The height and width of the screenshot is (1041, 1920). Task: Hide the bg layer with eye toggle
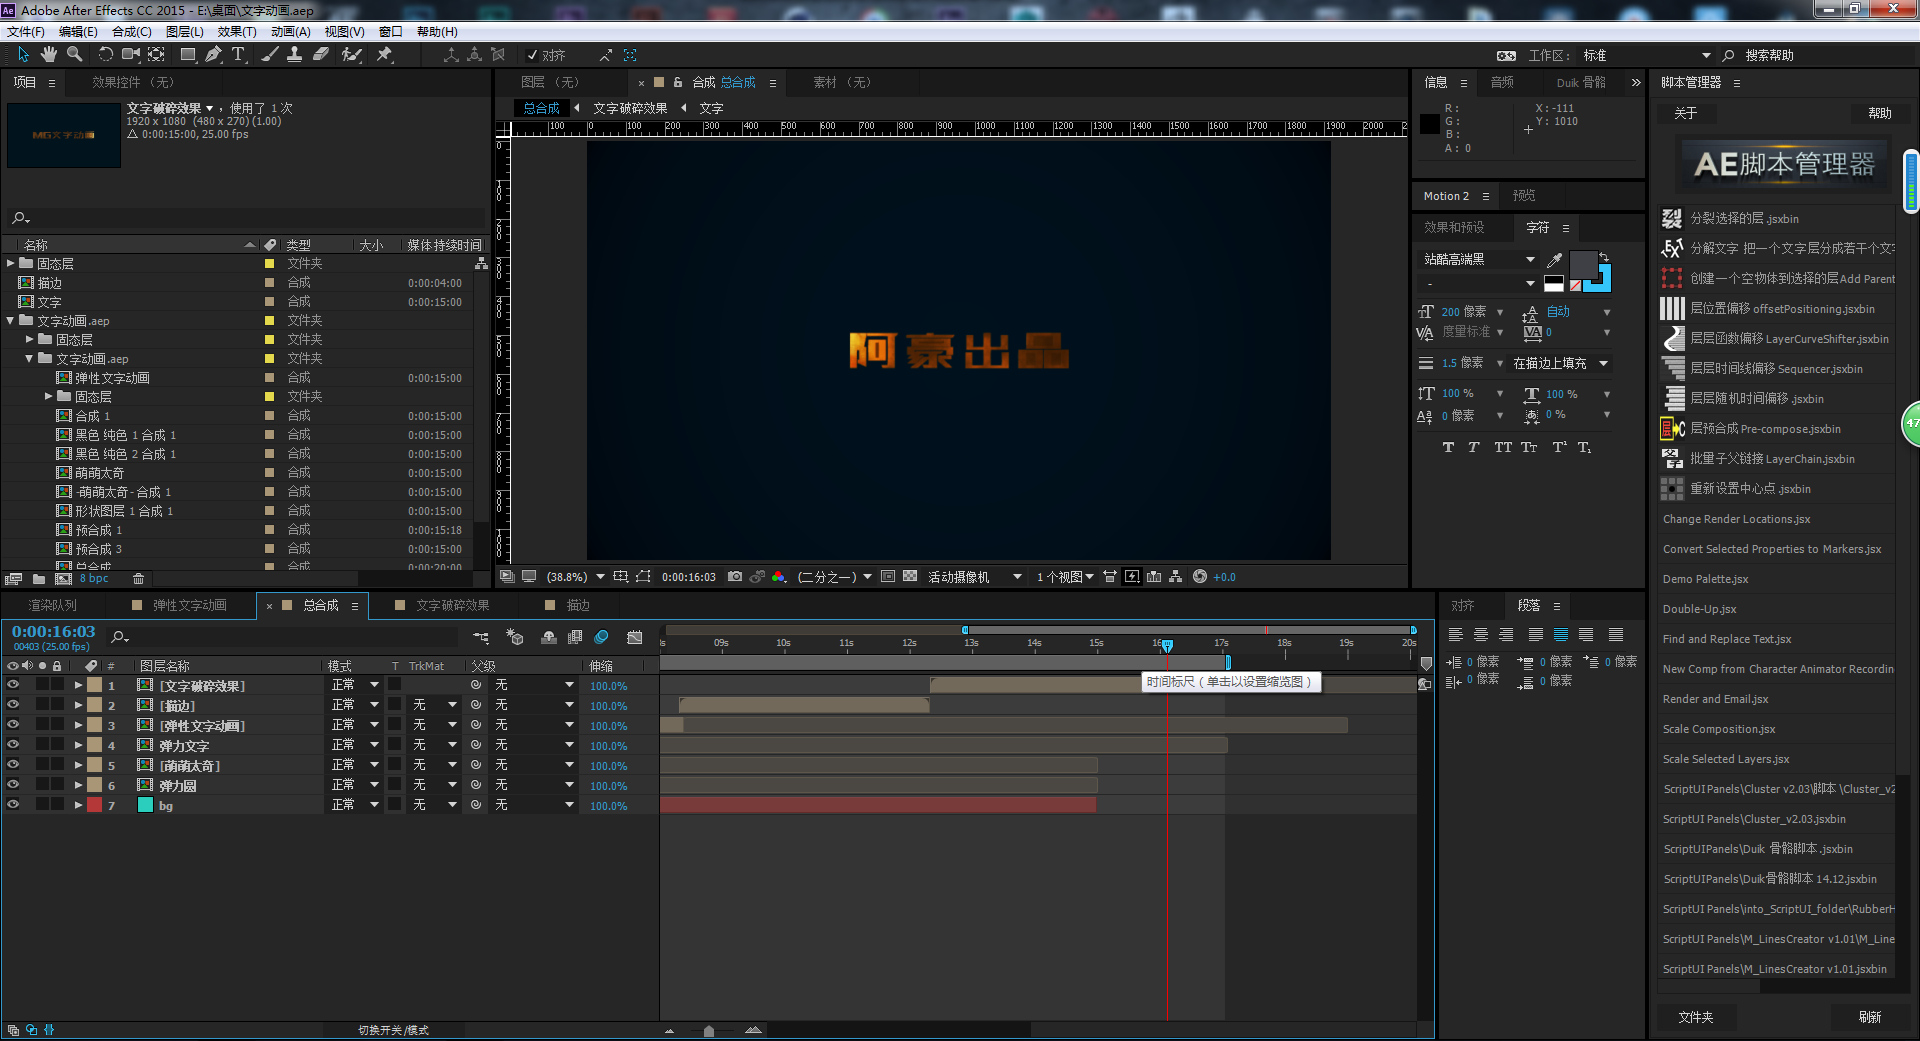[x=13, y=805]
